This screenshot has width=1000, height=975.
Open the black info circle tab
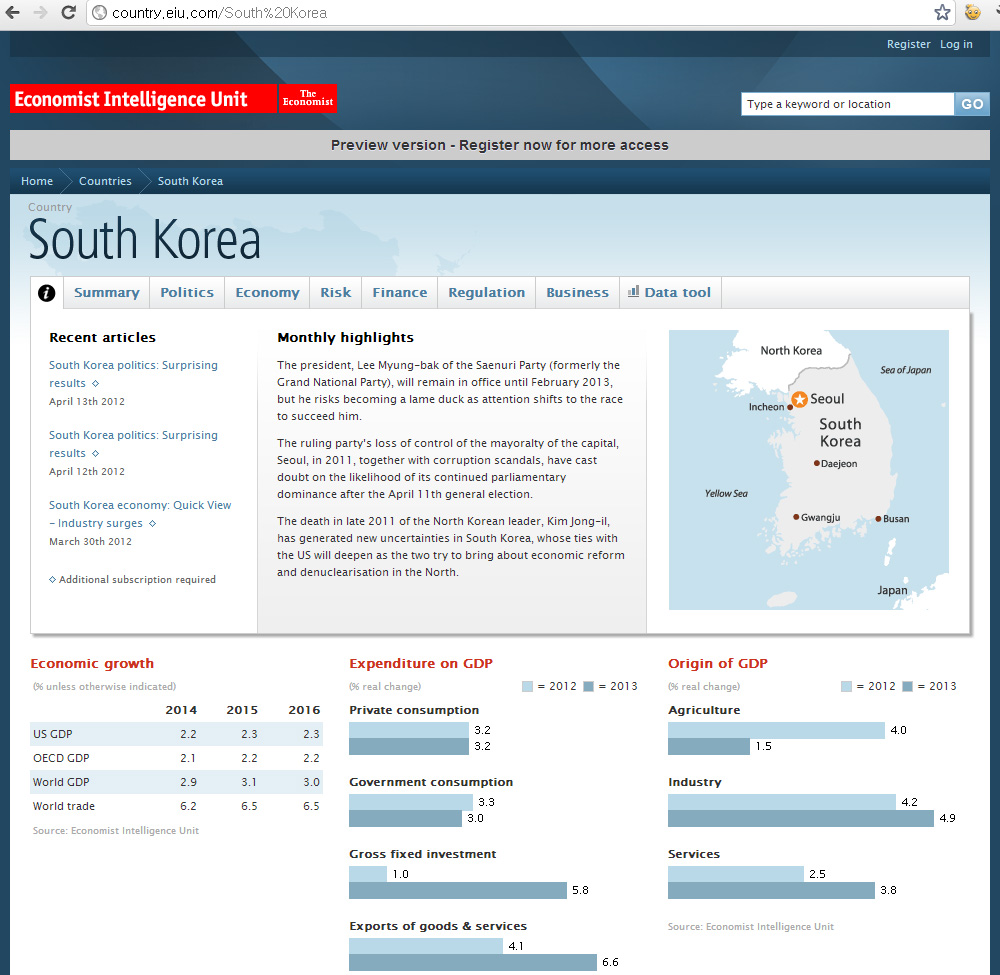(x=47, y=293)
